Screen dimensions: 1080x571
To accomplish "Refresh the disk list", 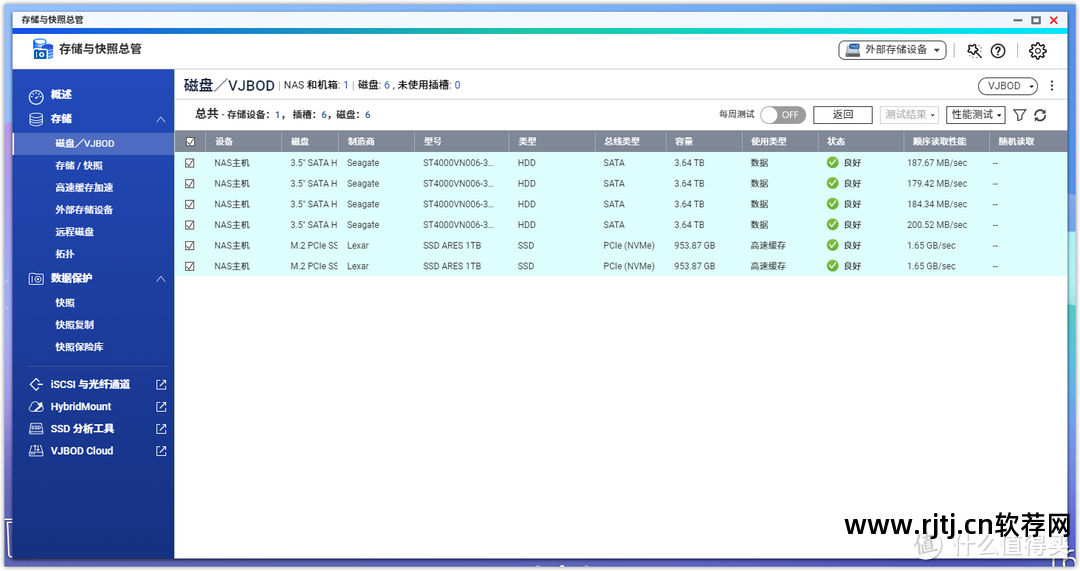I will (1040, 115).
